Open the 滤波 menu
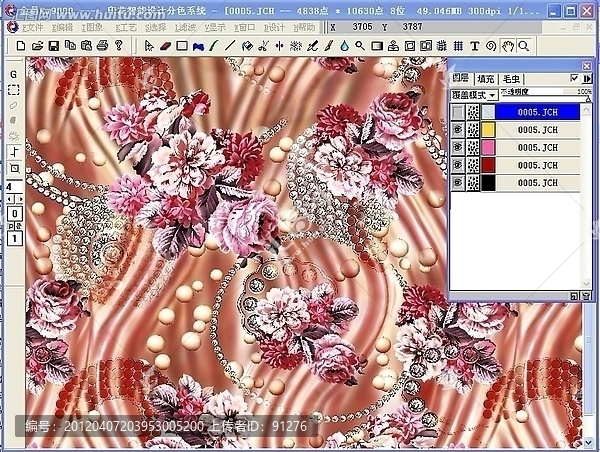This screenshot has width=600, height=452. 185,28
